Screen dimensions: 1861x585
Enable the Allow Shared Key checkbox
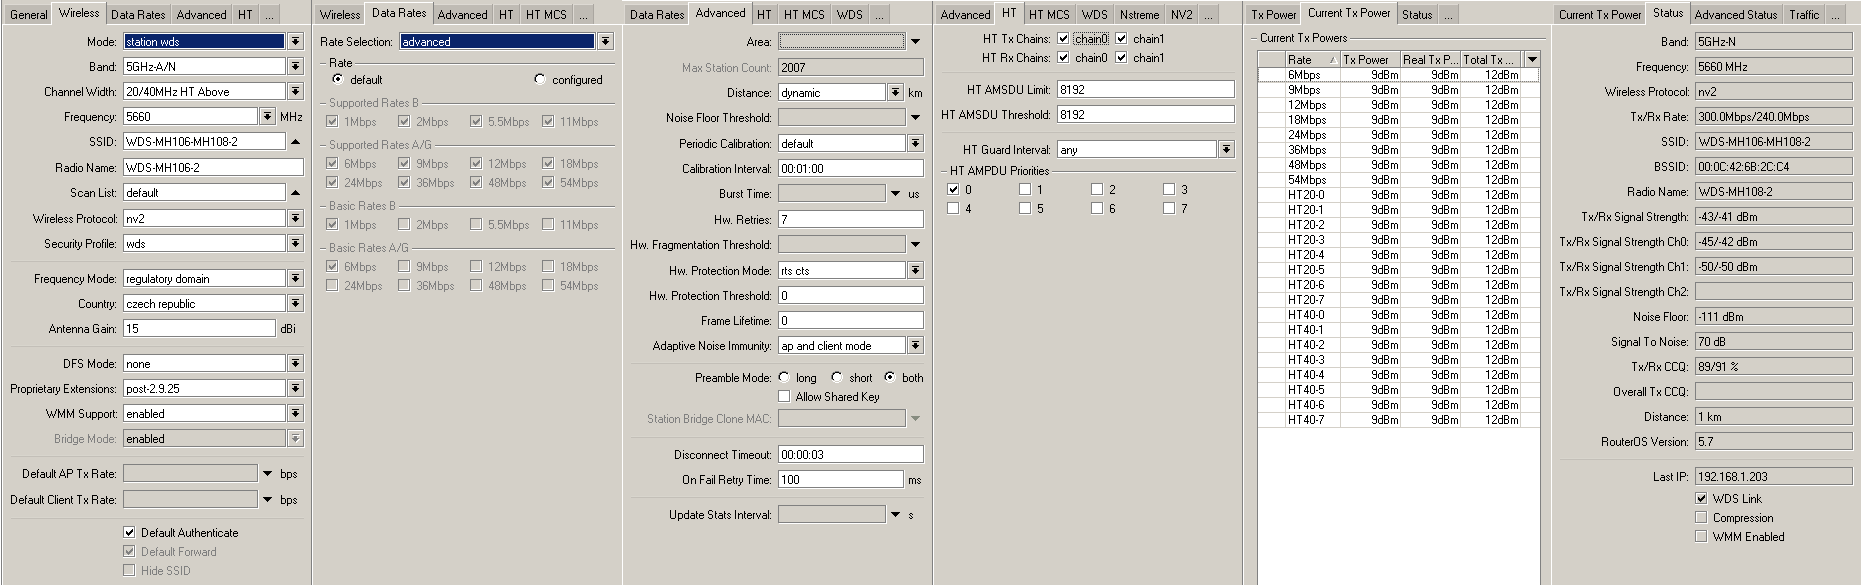(x=784, y=396)
